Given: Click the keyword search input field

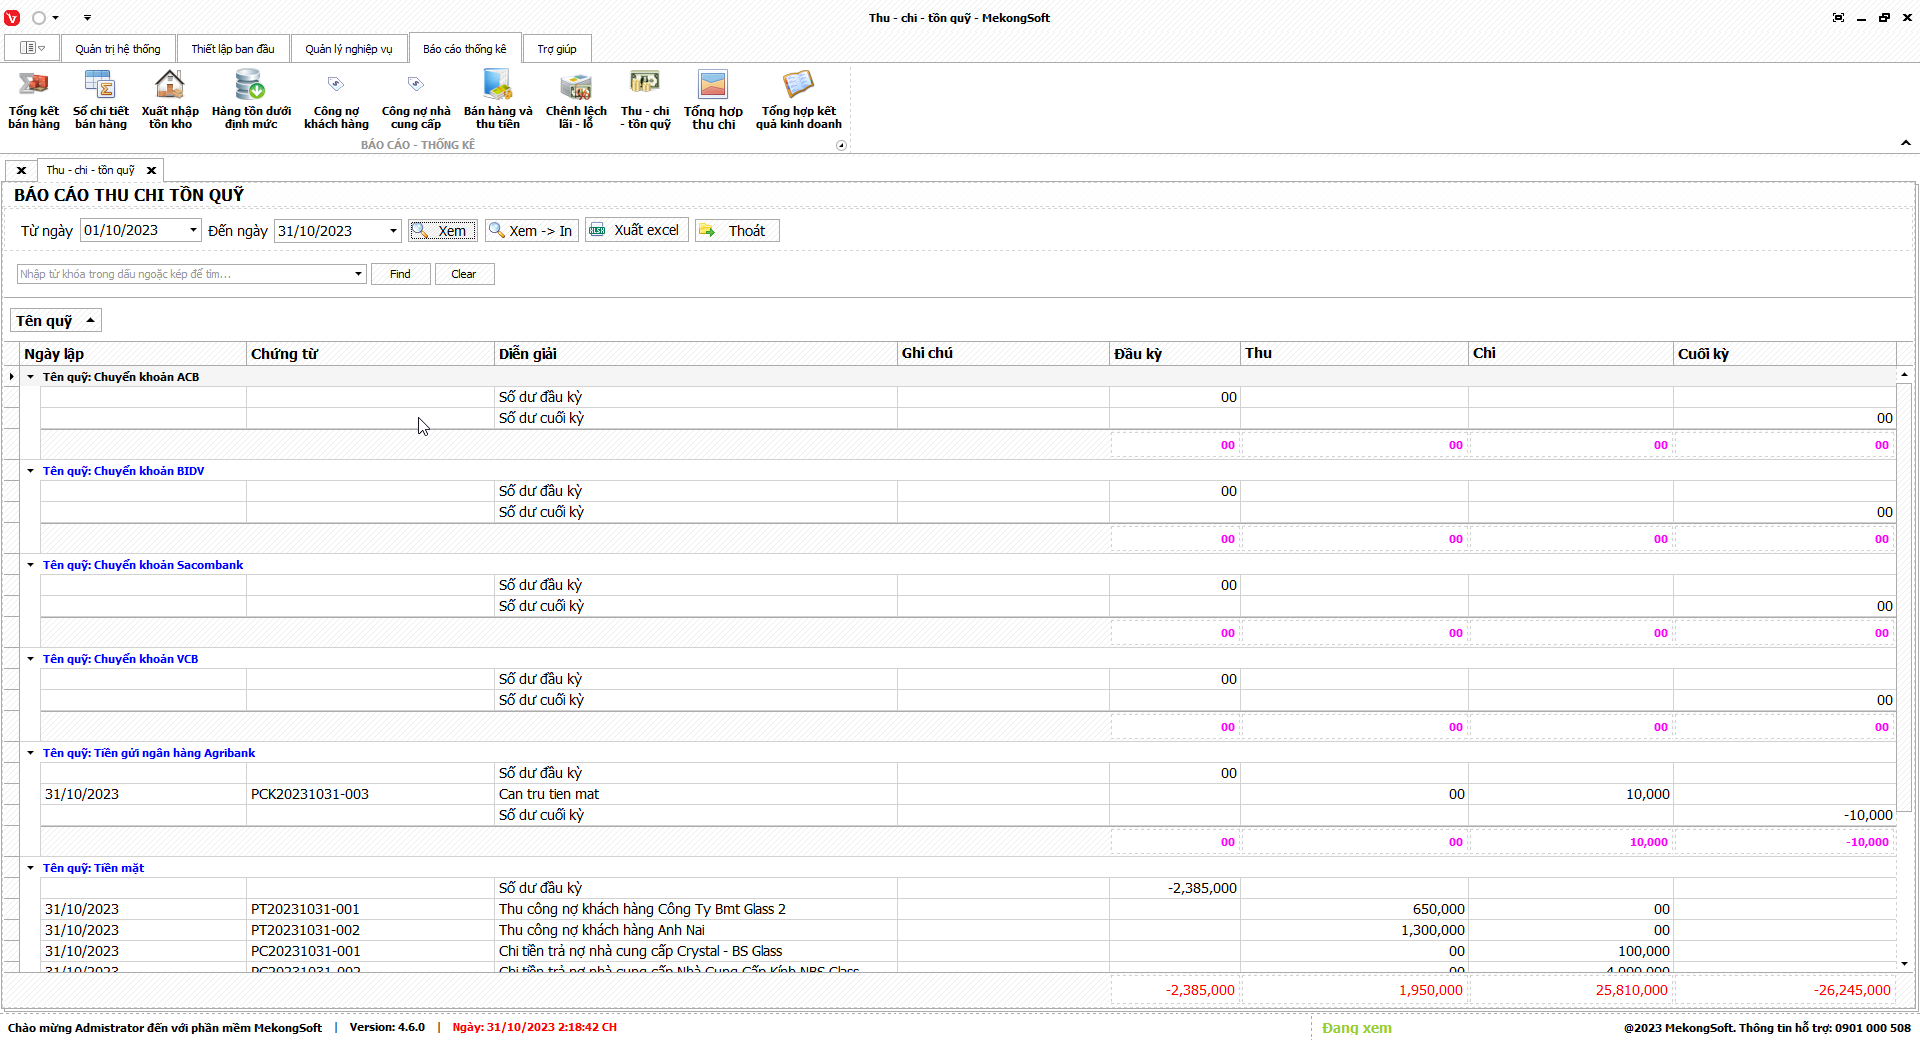Looking at the screenshot, I should [184, 274].
